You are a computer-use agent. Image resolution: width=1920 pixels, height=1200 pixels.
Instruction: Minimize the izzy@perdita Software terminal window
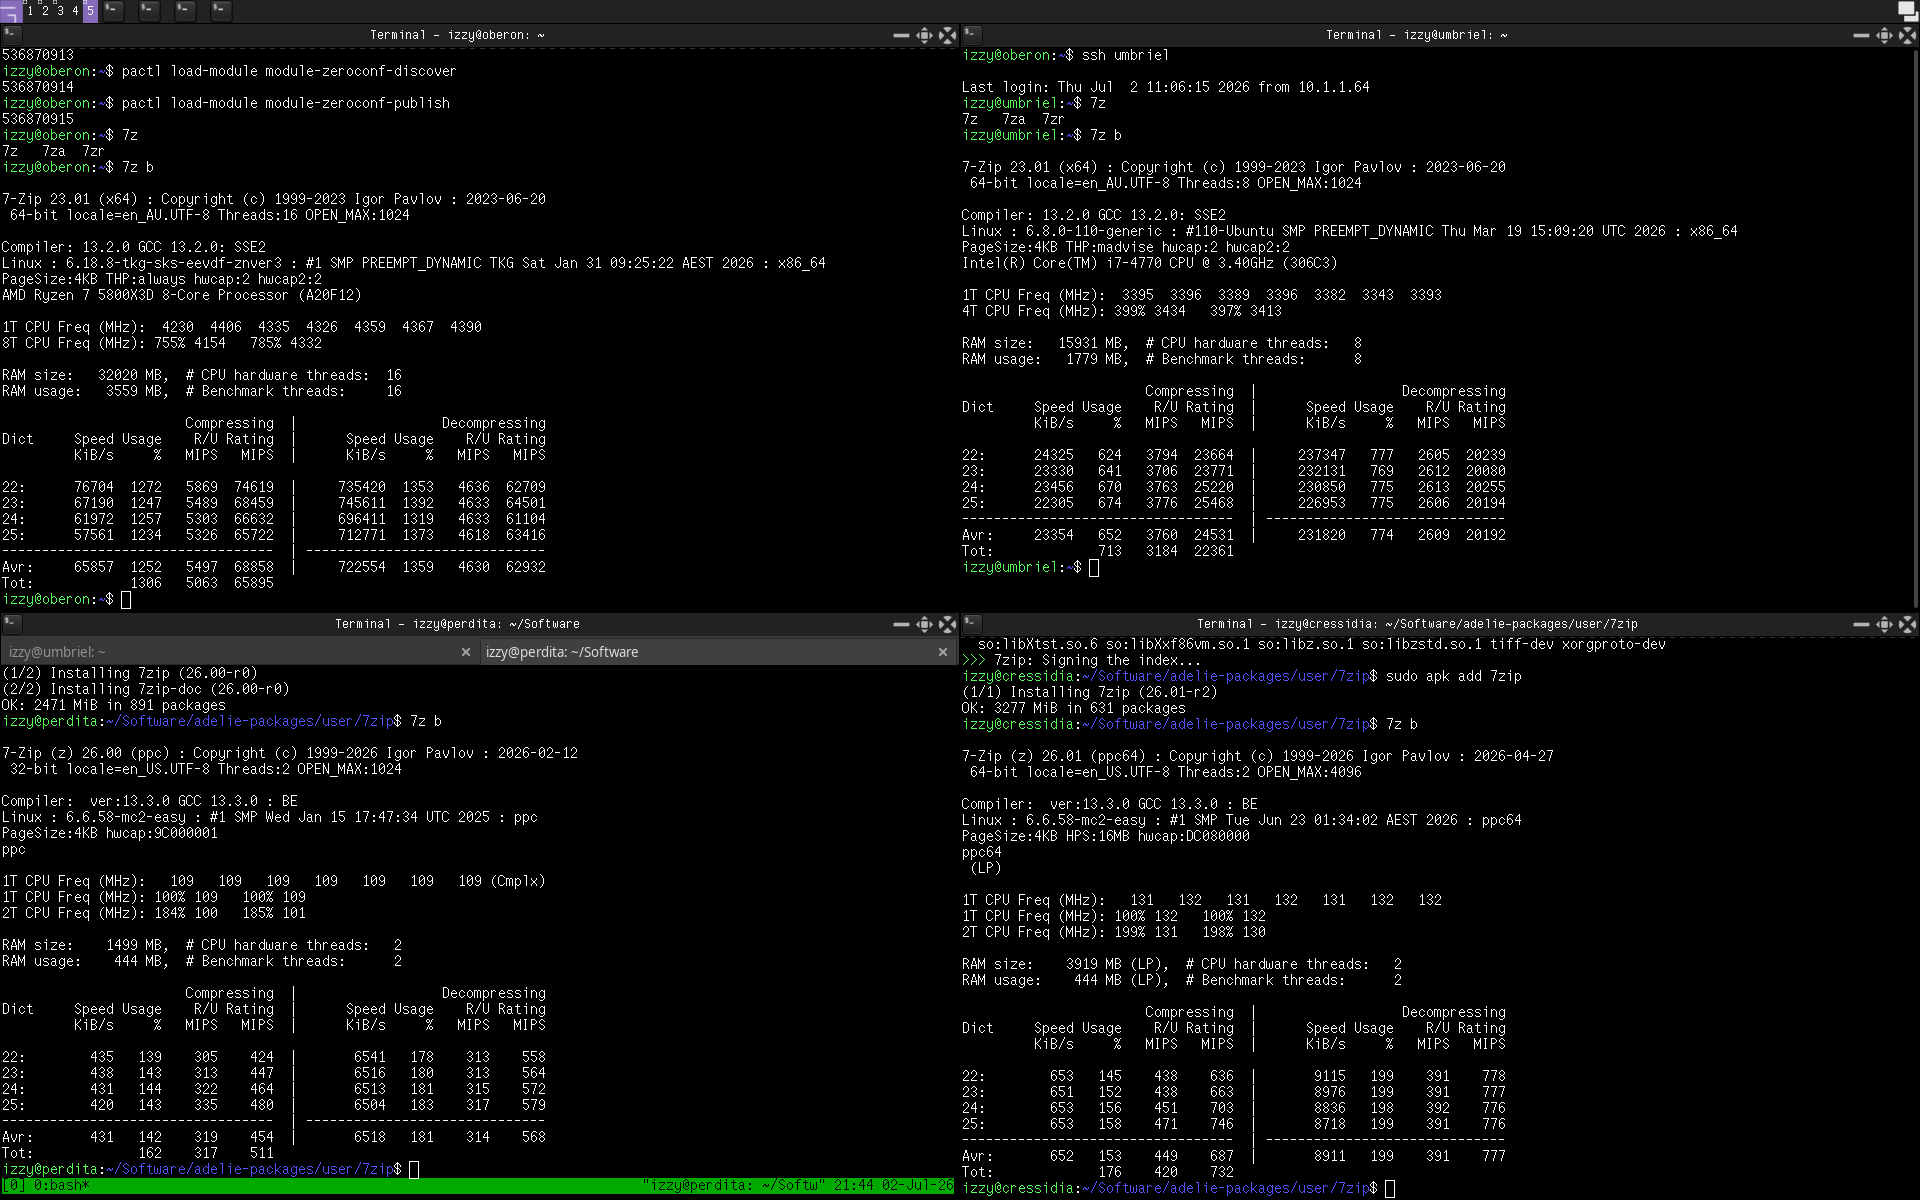point(901,624)
